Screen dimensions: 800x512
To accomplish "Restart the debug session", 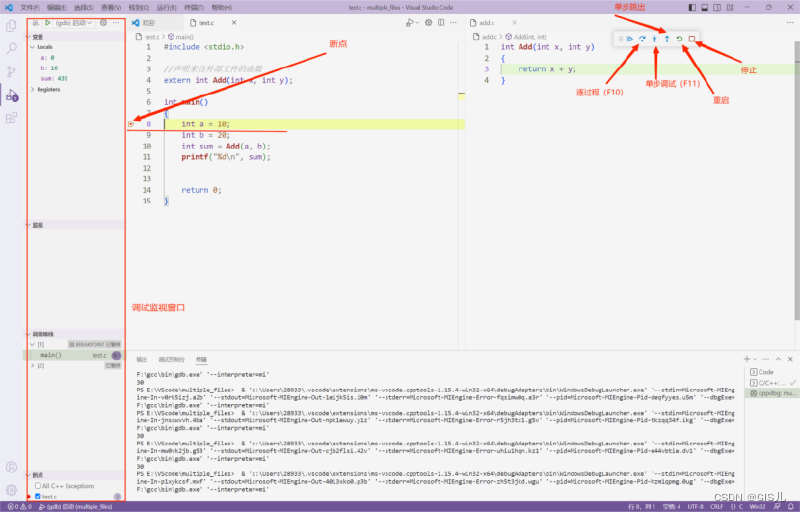I will pyautogui.click(x=679, y=39).
